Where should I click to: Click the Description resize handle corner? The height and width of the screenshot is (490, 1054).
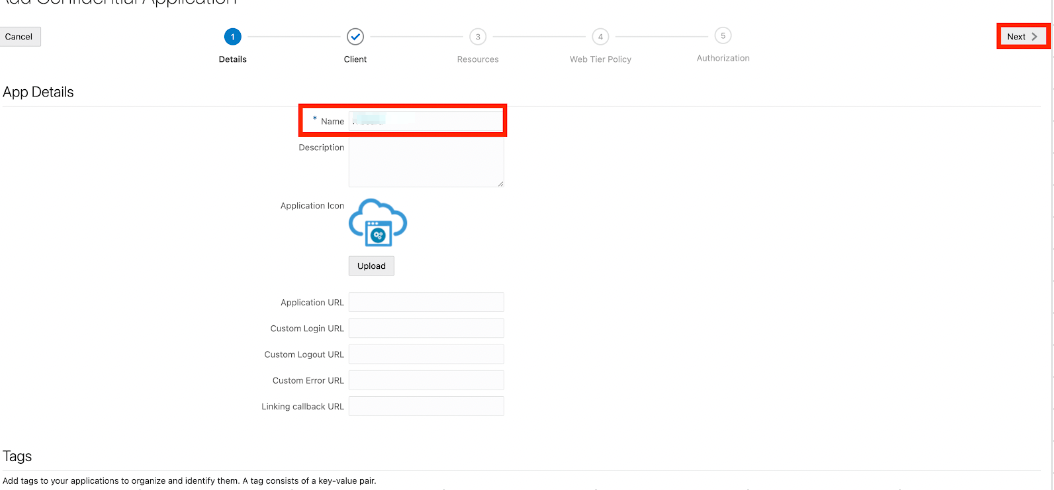pyautogui.click(x=500, y=183)
